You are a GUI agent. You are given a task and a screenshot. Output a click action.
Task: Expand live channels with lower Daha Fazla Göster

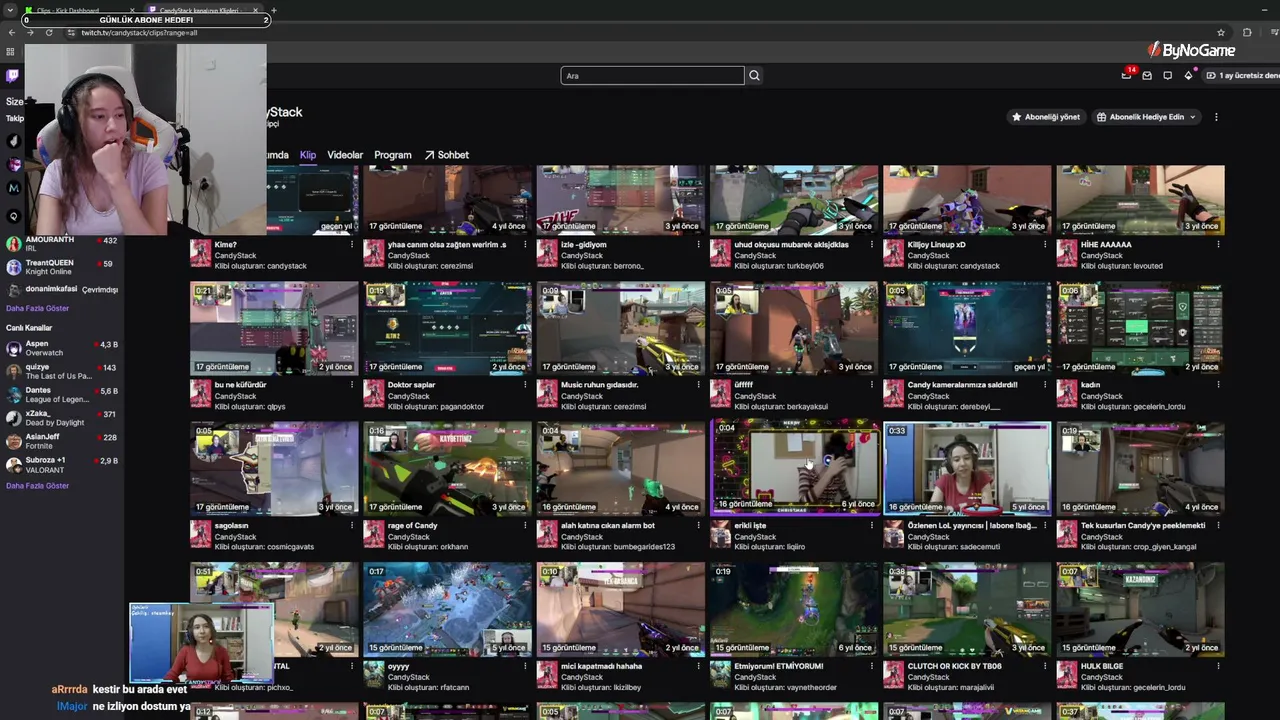tap(38, 486)
